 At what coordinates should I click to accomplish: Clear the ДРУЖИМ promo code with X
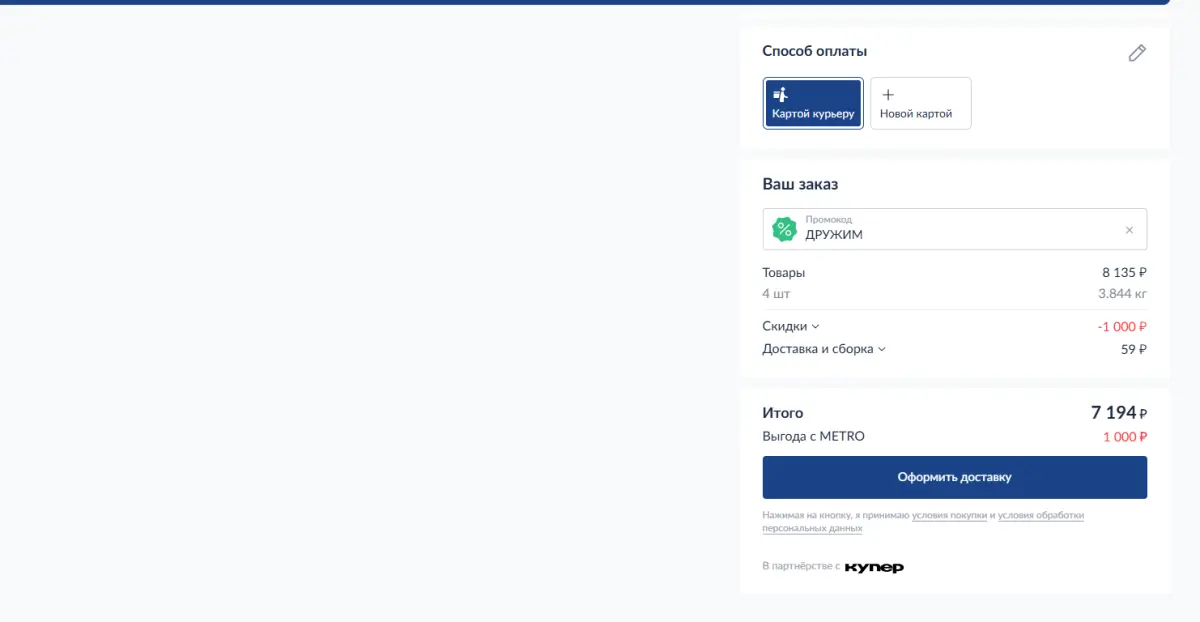pos(1129,230)
